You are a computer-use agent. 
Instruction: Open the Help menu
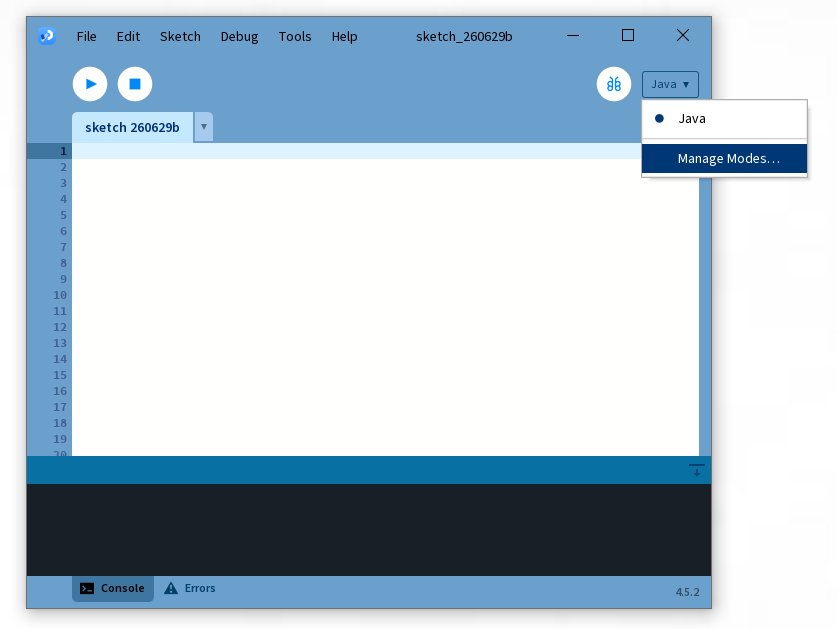pyautogui.click(x=344, y=36)
